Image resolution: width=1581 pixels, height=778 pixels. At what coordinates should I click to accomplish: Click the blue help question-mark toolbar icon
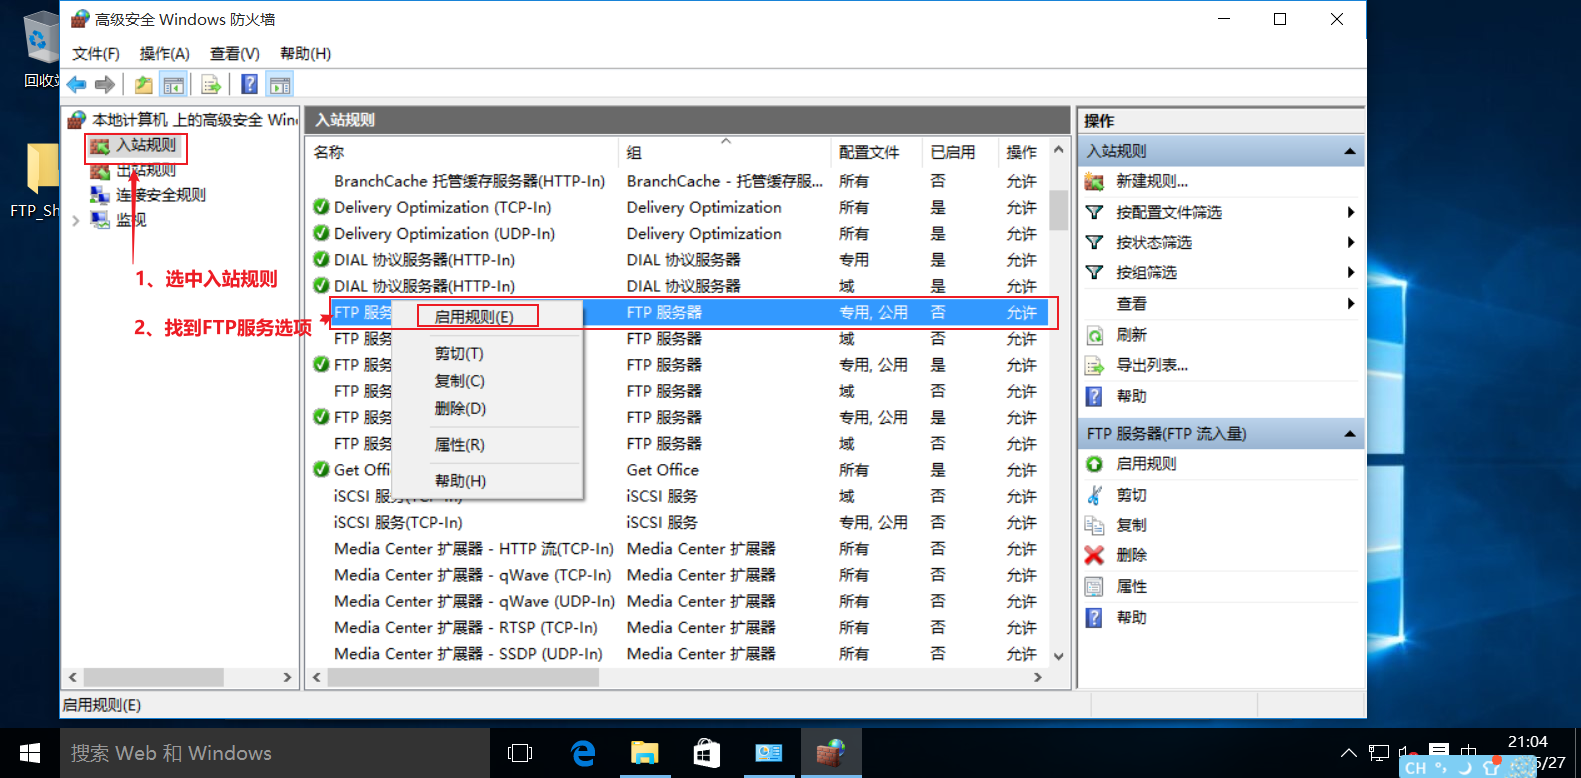click(250, 85)
